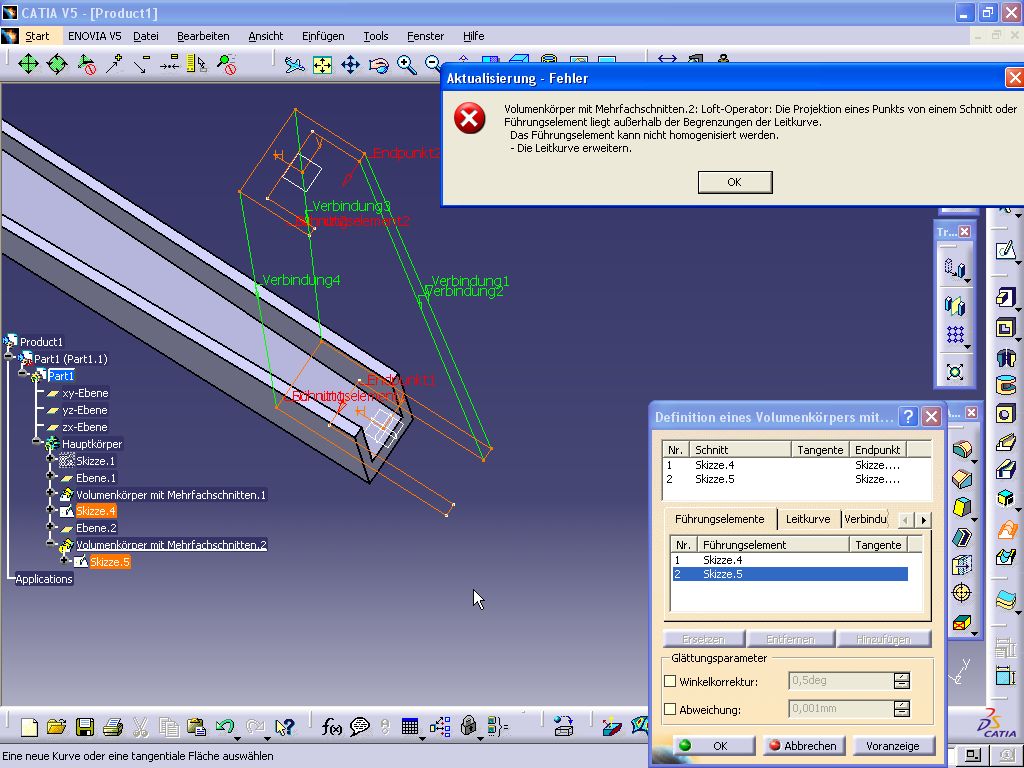
Task: Enable the Abweichung checkbox
Action: tap(670, 709)
